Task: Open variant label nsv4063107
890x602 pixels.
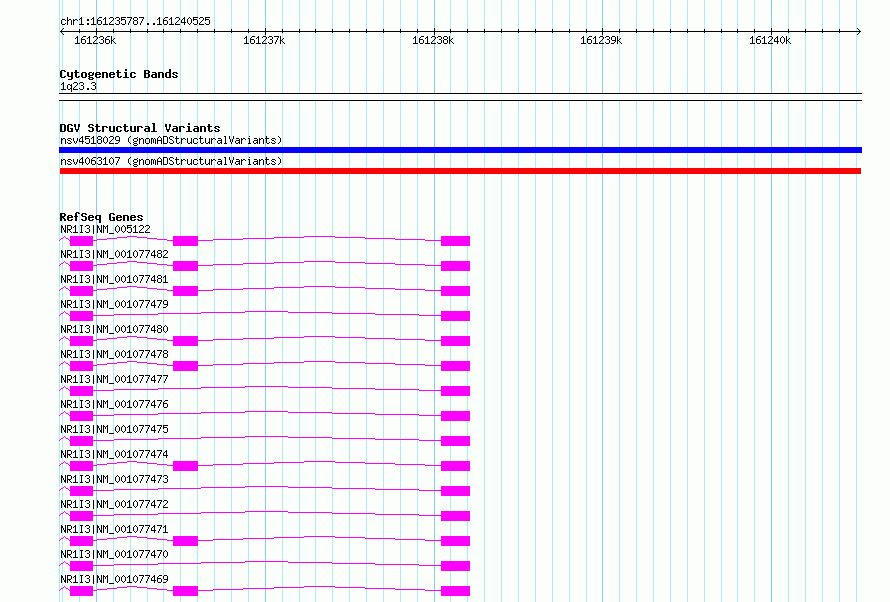Action: pyautogui.click(x=171, y=161)
